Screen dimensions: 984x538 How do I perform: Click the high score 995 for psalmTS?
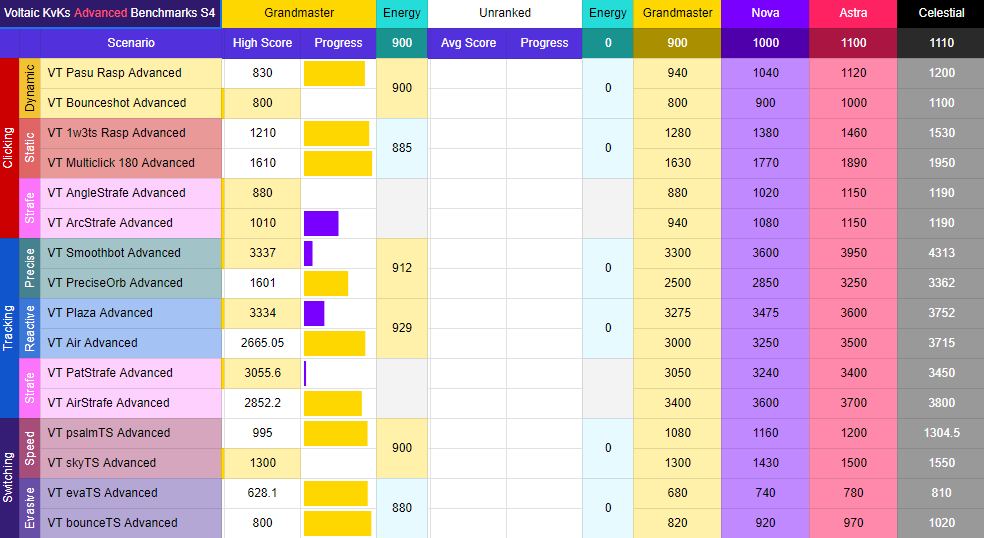(x=262, y=433)
